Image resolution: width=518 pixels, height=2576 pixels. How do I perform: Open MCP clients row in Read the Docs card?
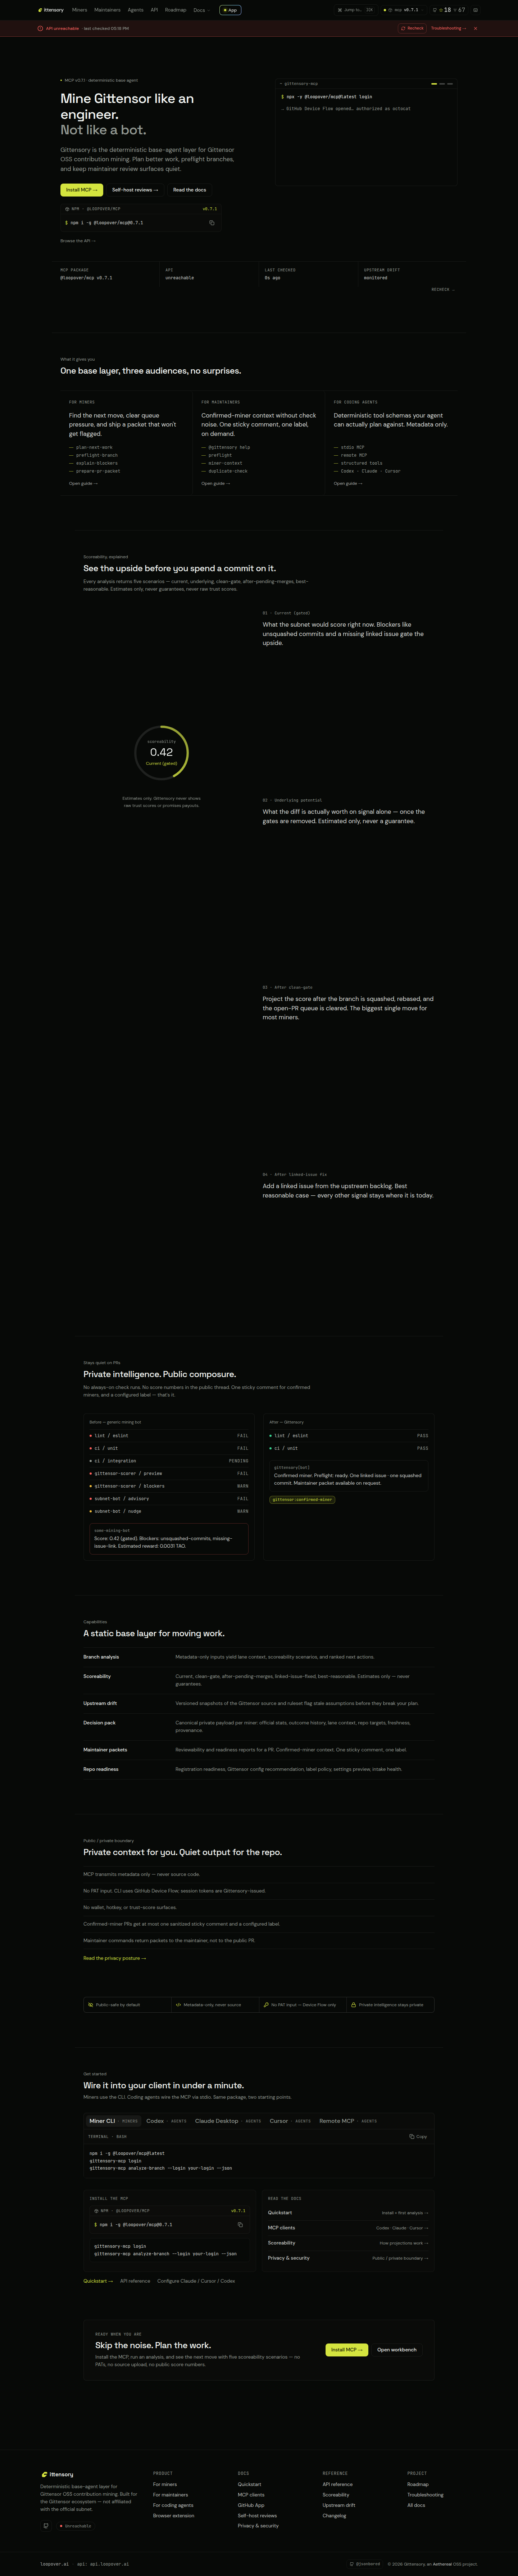pos(348,2228)
